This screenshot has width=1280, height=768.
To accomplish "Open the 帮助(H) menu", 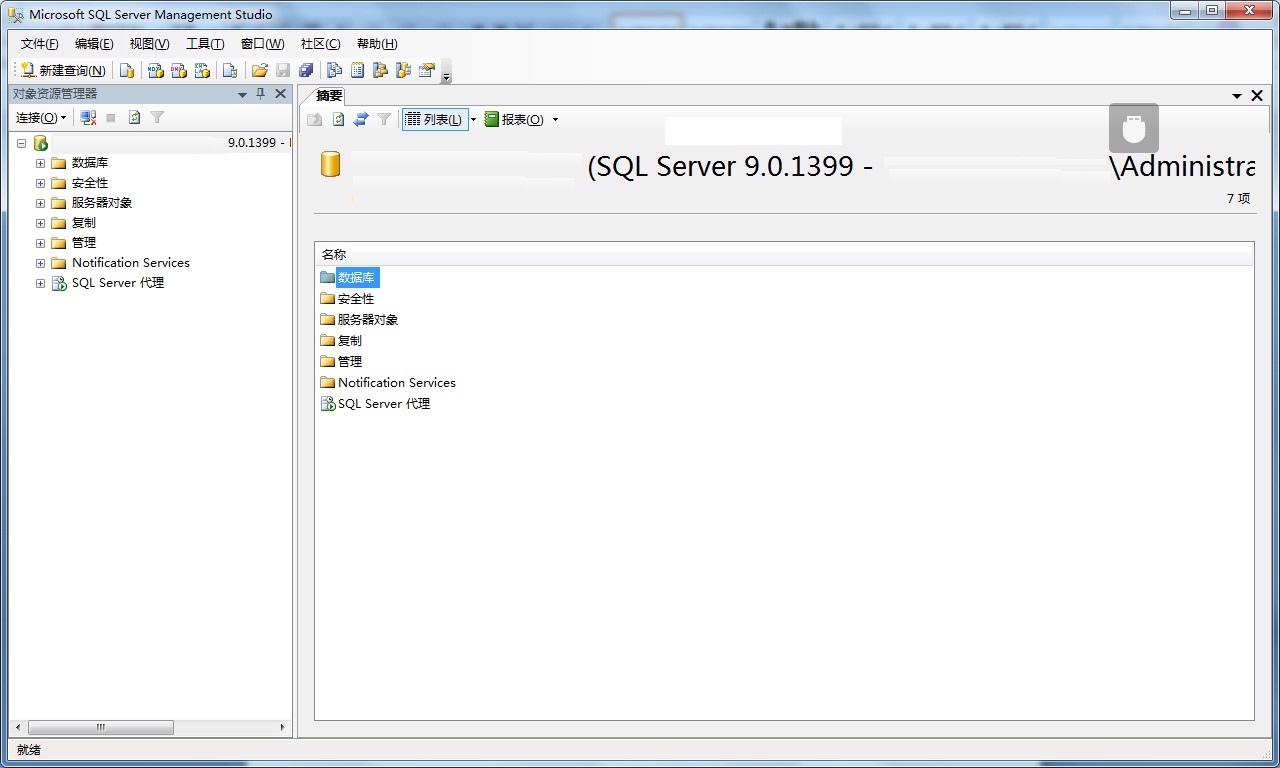I will click(x=377, y=44).
